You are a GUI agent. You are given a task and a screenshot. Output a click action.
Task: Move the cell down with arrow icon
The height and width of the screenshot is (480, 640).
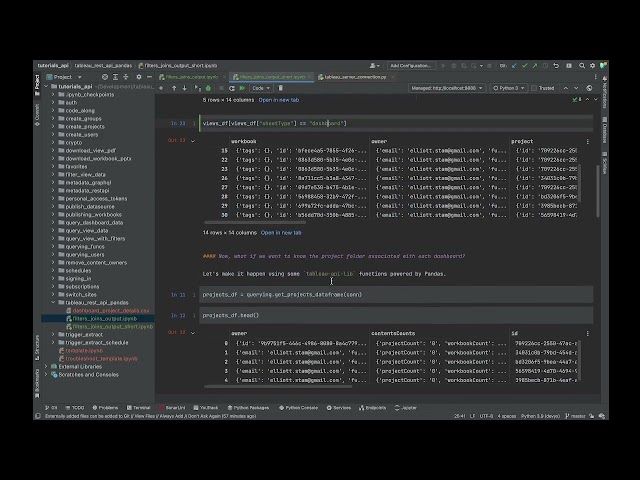[x=184, y=88]
